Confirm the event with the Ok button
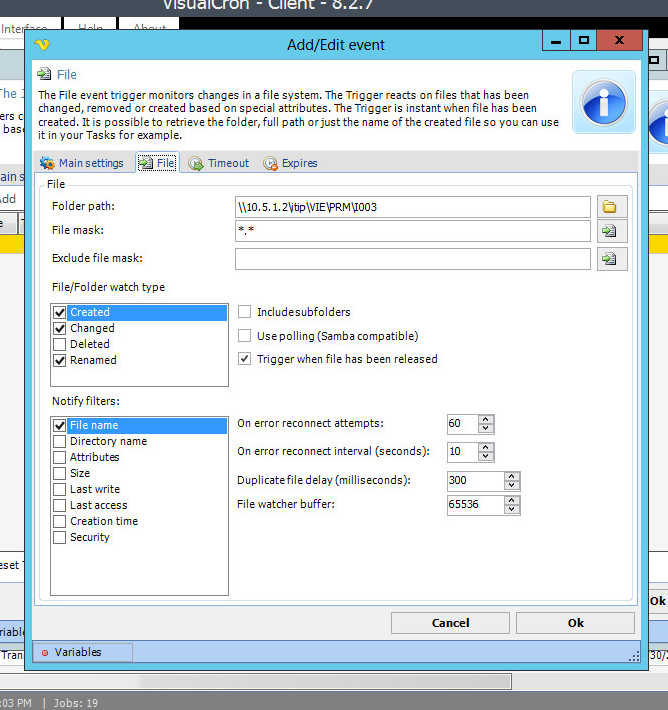The width and height of the screenshot is (668, 710). [x=575, y=623]
